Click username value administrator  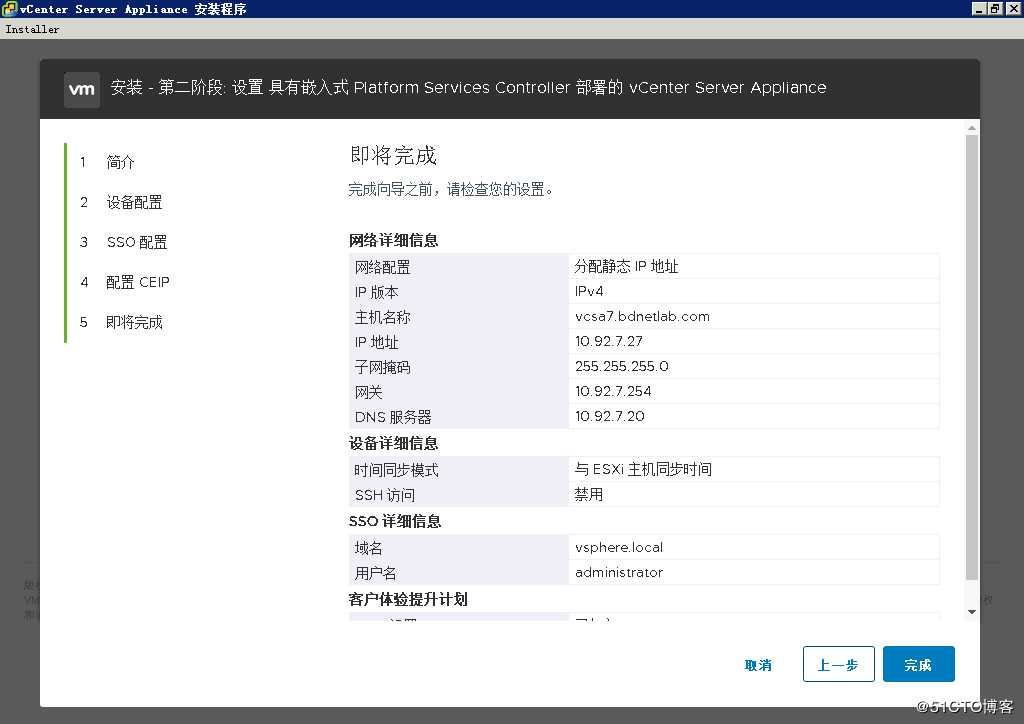coord(619,573)
